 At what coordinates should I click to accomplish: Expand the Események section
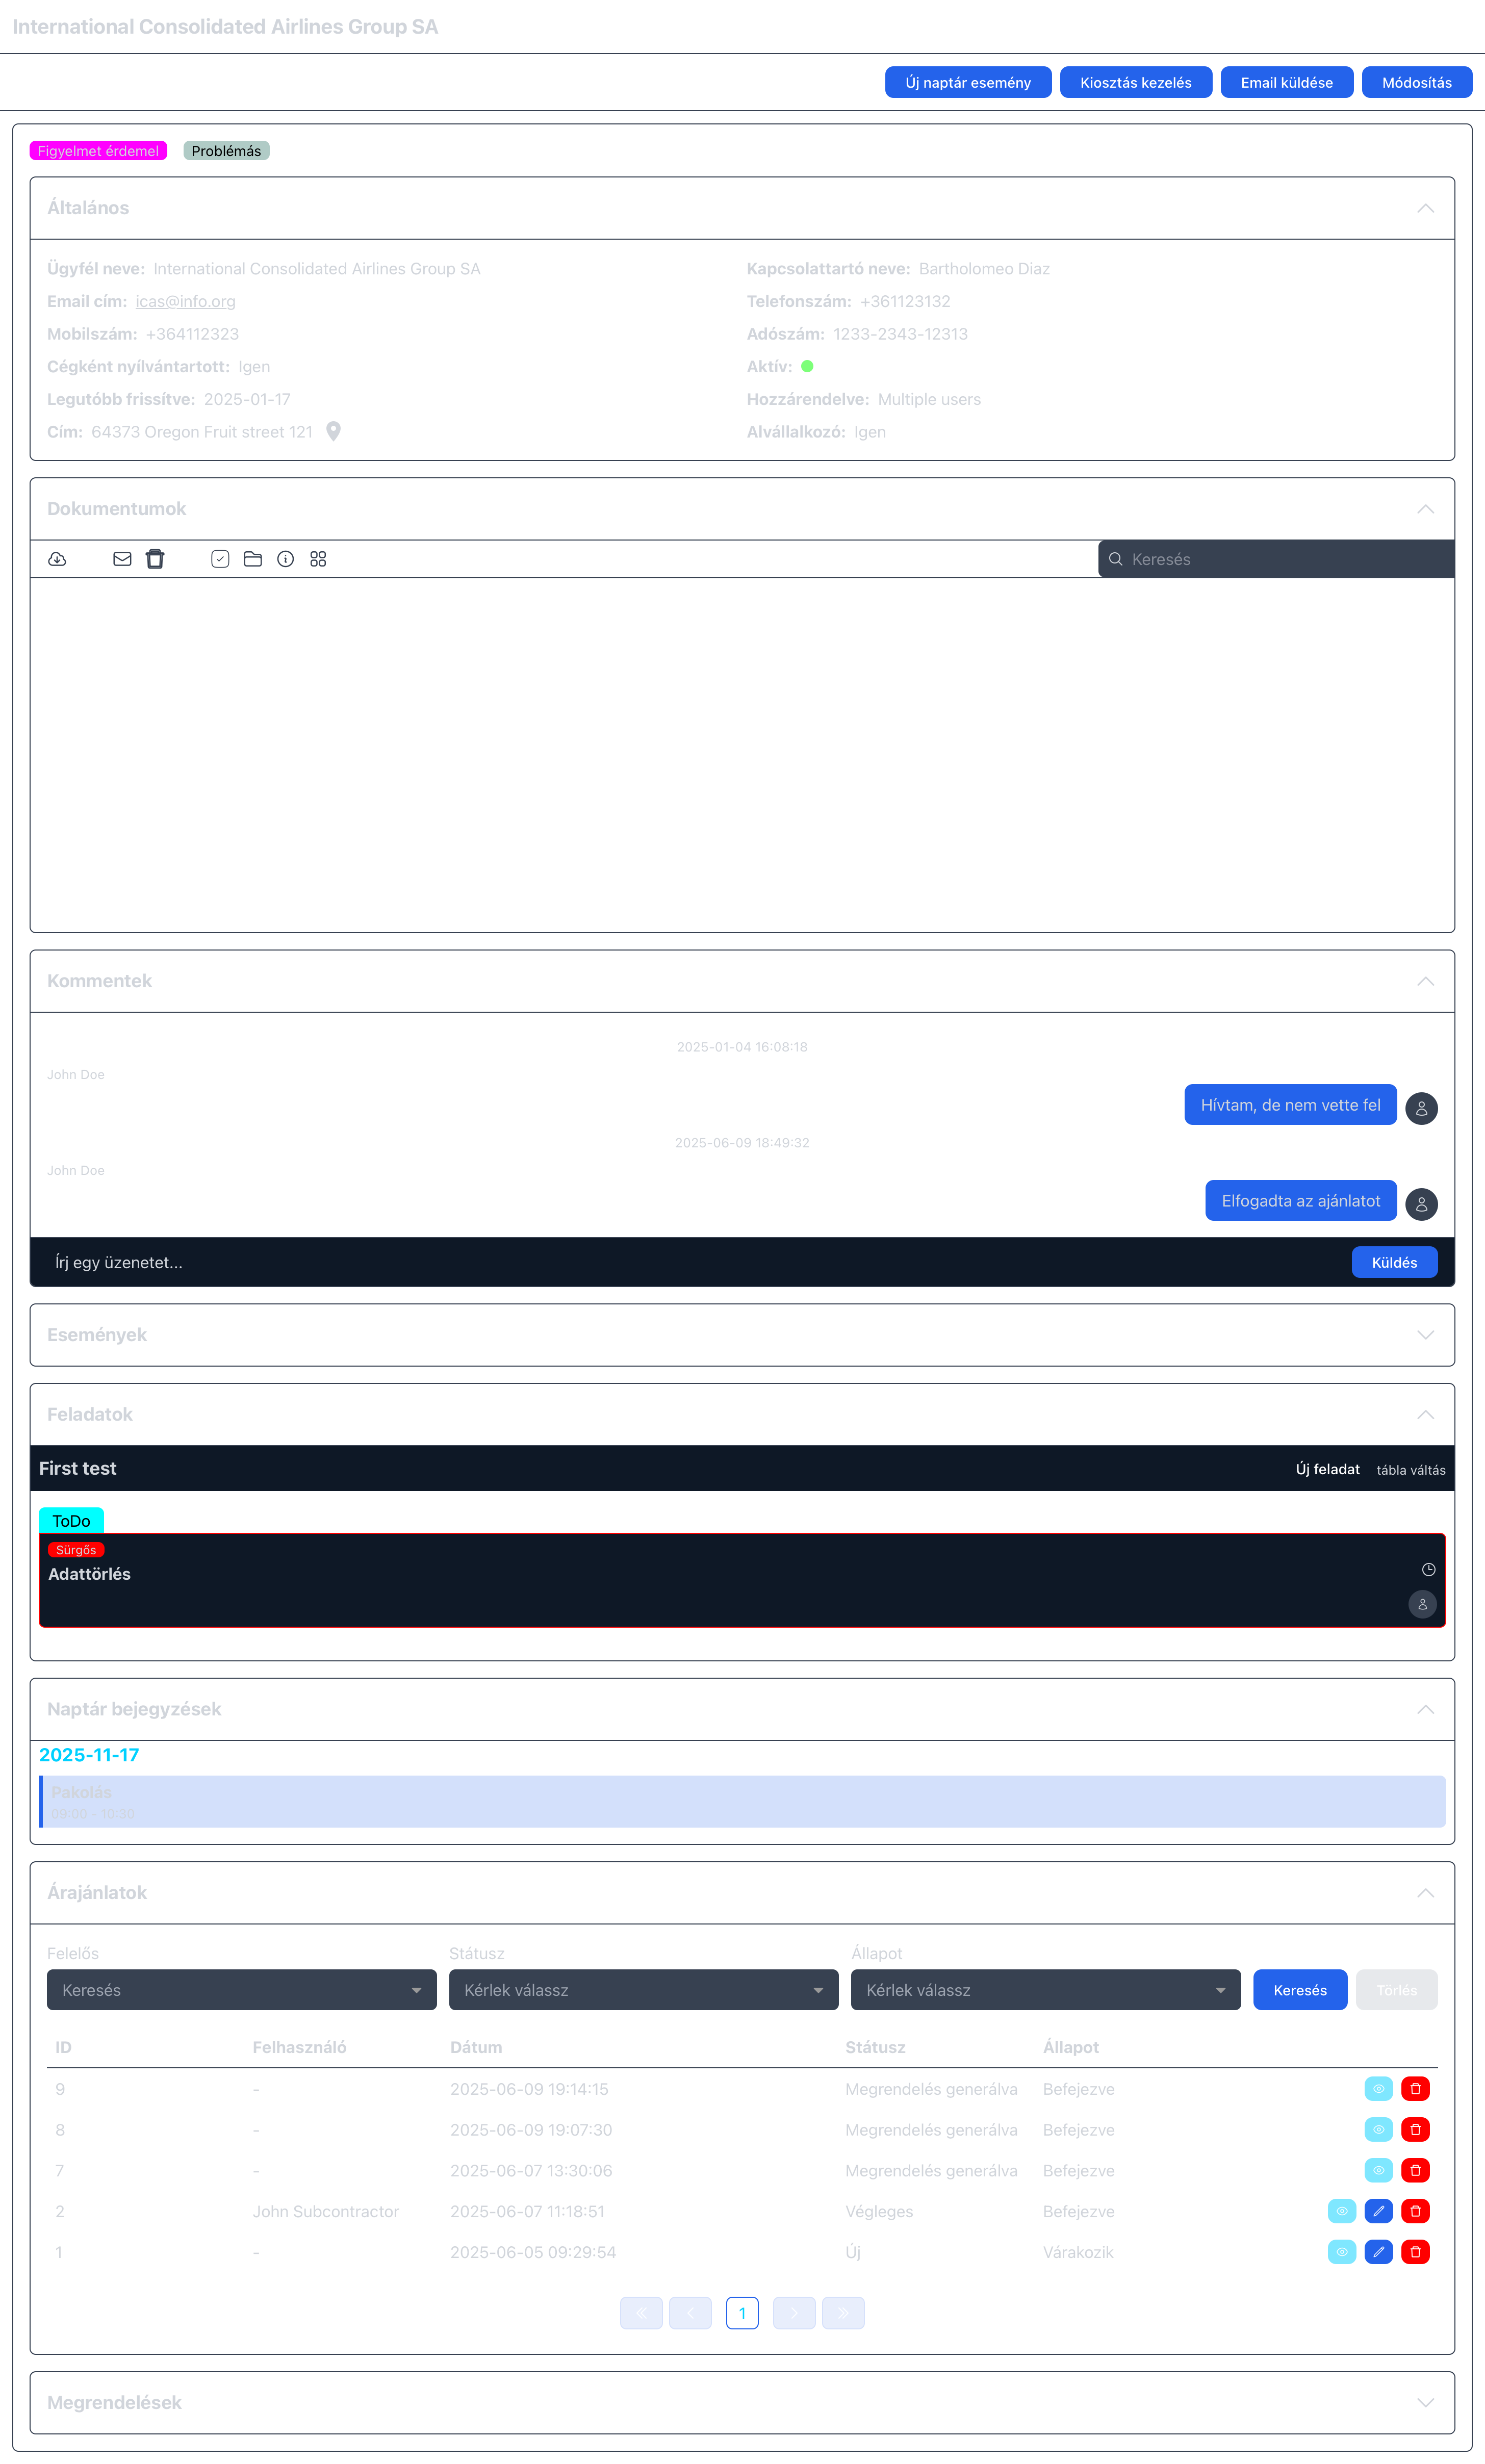[1425, 1334]
